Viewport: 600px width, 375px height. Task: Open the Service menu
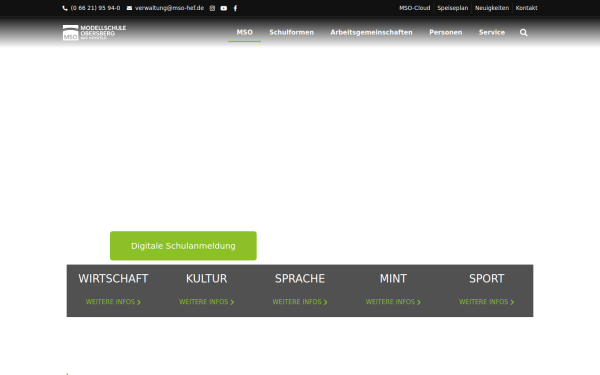point(492,33)
